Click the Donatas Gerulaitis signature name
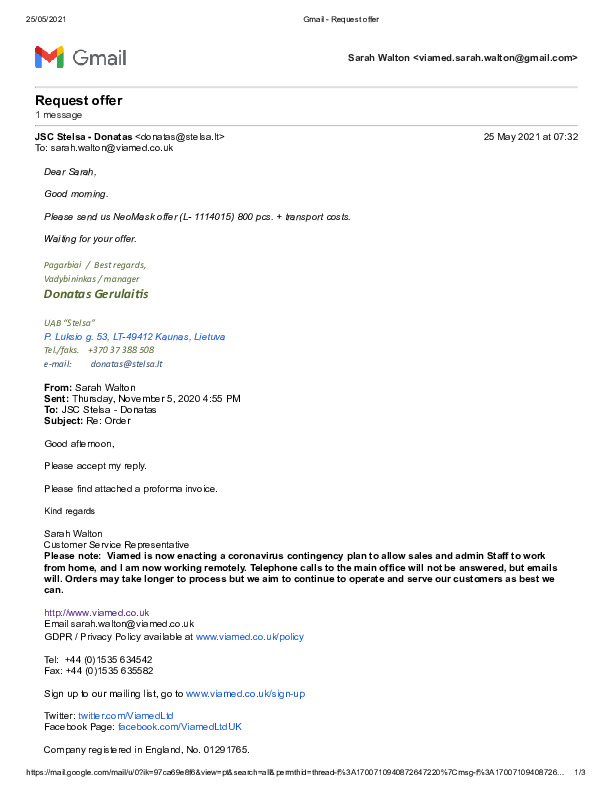612x792 pixels. pyautogui.click(x=96, y=295)
